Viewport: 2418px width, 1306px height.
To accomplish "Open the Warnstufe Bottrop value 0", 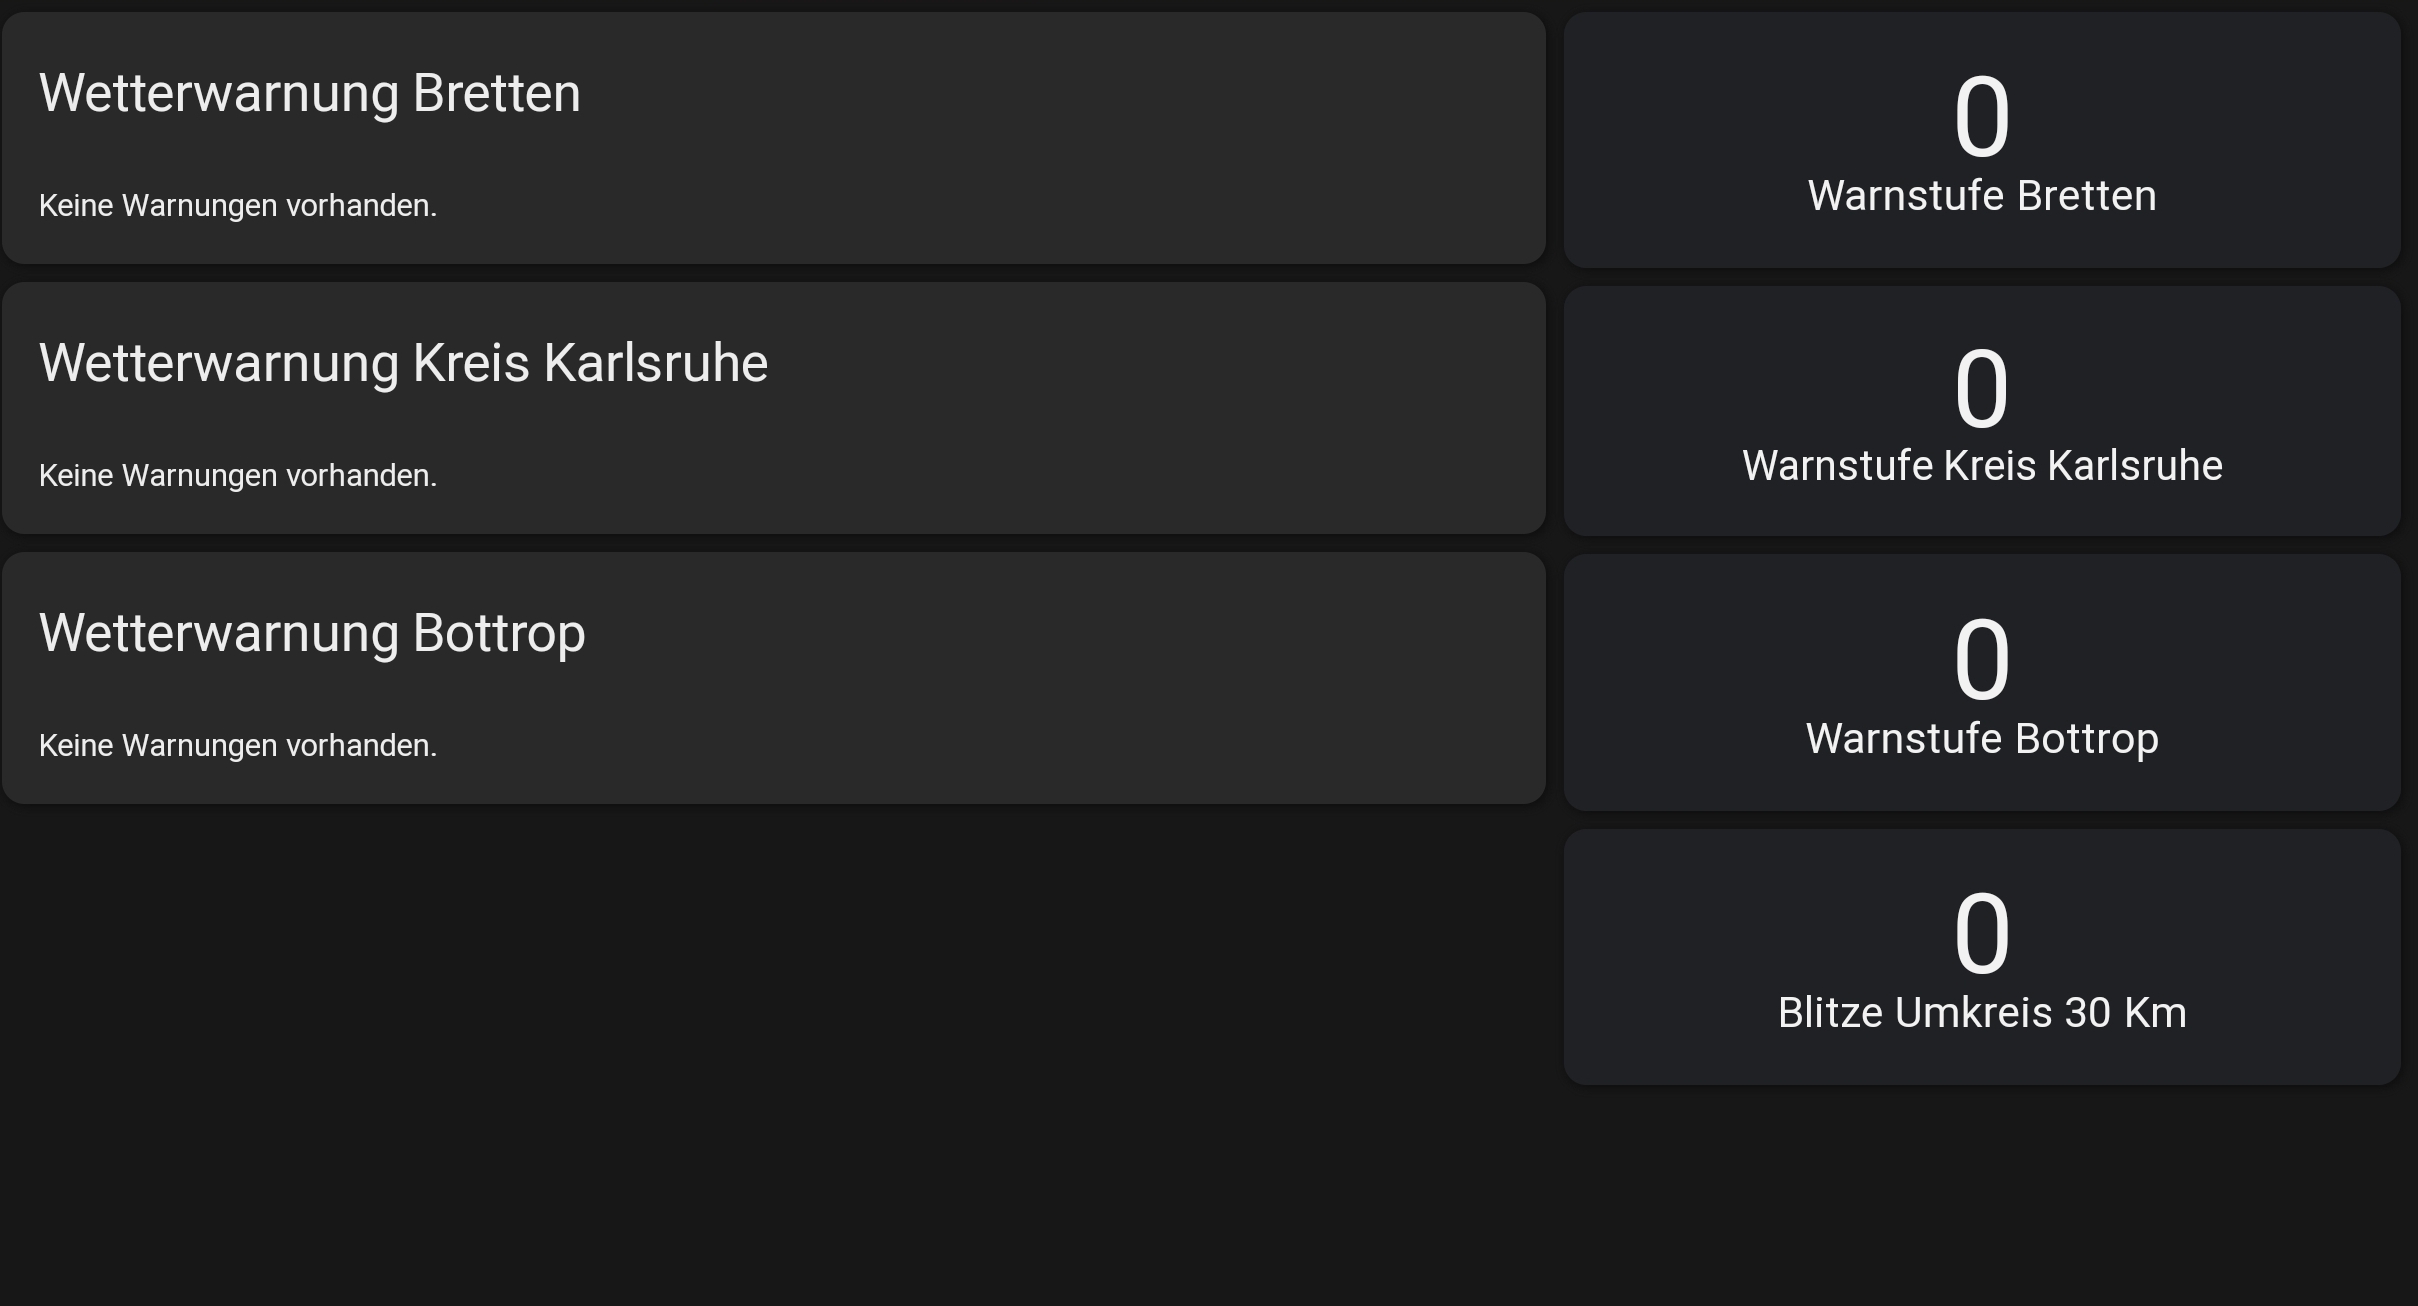I will [x=1981, y=660].
